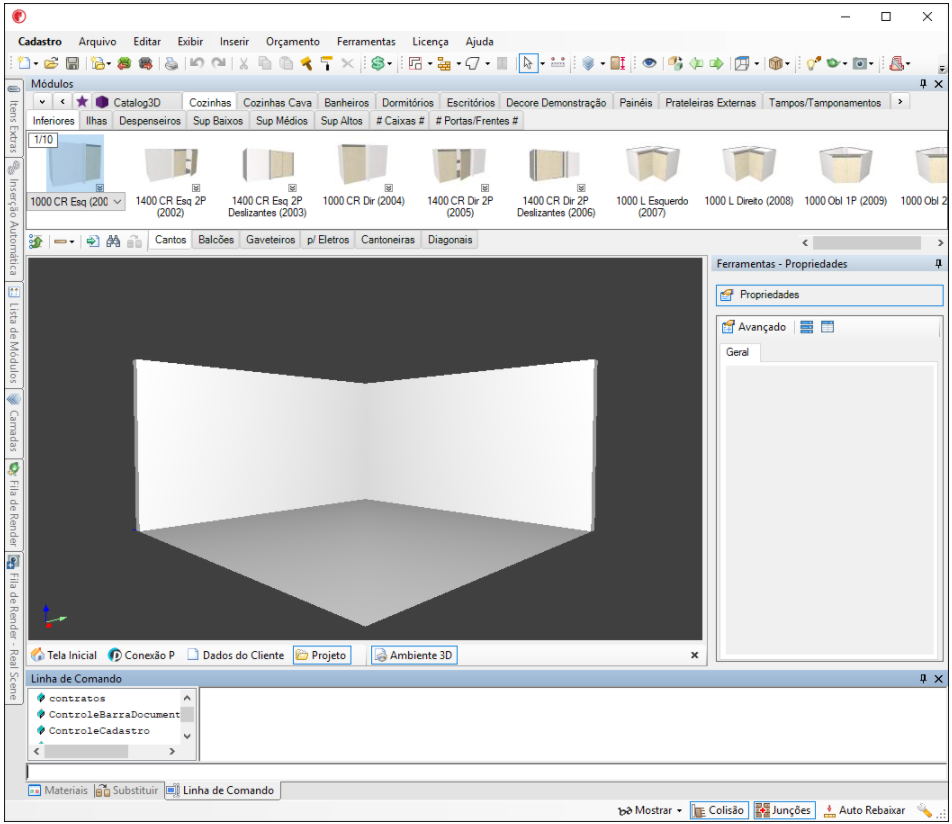Open the beige bar icon dropdown
The image size is (952, 824).
point(72,242)
